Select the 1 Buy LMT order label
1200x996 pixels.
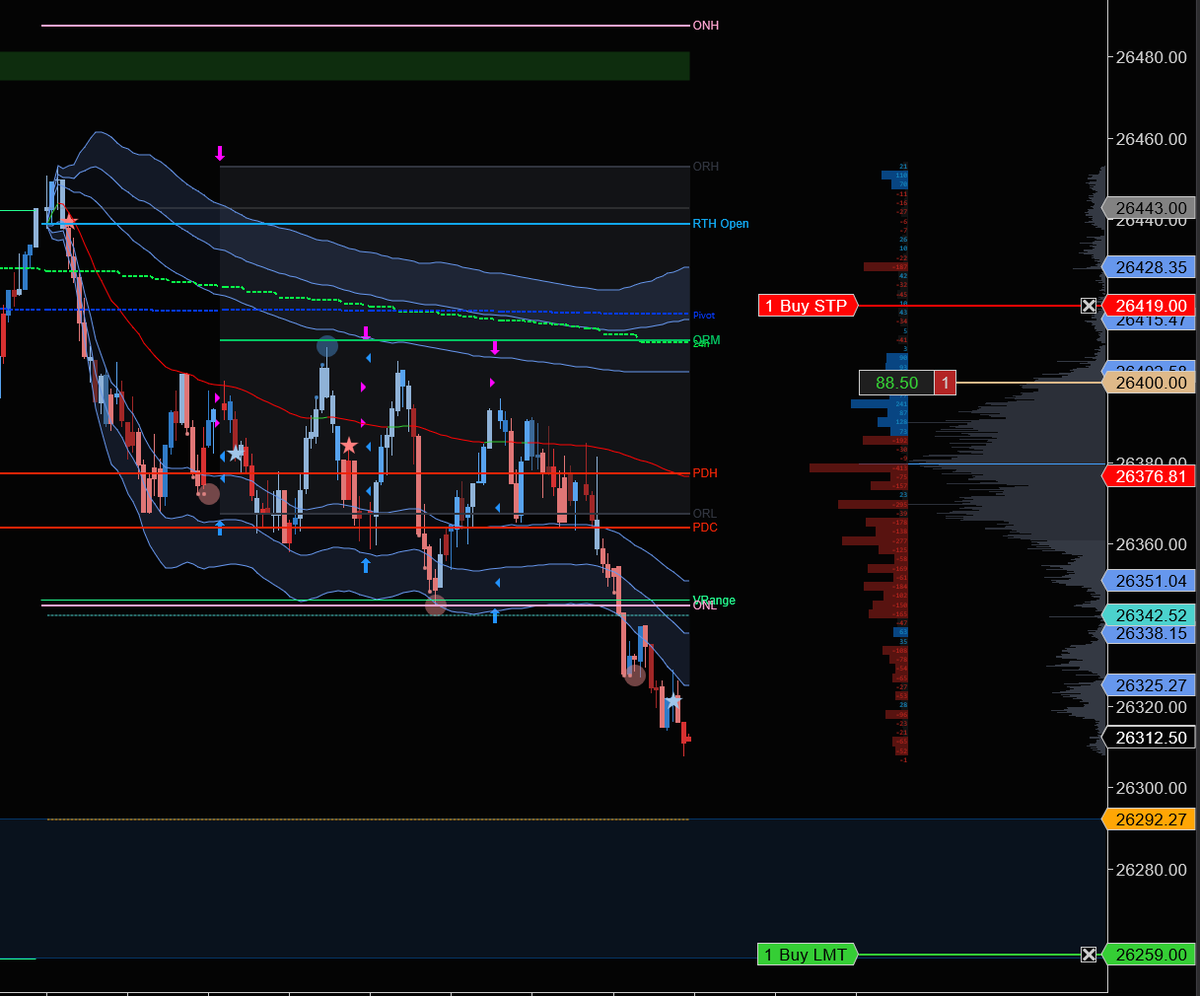point(808,955)
